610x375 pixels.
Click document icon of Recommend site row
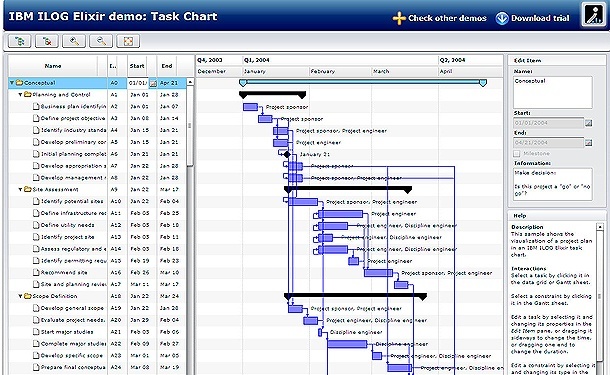coord(36,272)
